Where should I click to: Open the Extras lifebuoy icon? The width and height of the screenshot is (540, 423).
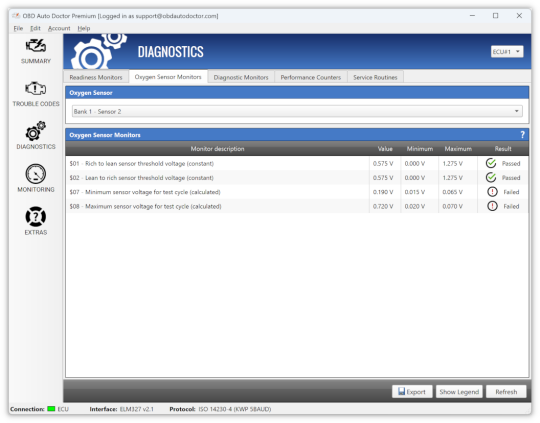pos(36,217)
